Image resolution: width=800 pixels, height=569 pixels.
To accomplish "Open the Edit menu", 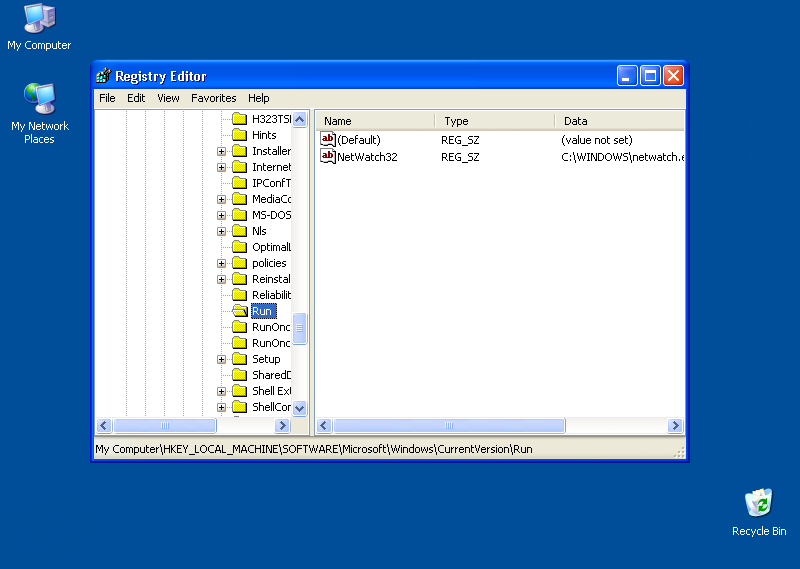I will pos(136,98).
